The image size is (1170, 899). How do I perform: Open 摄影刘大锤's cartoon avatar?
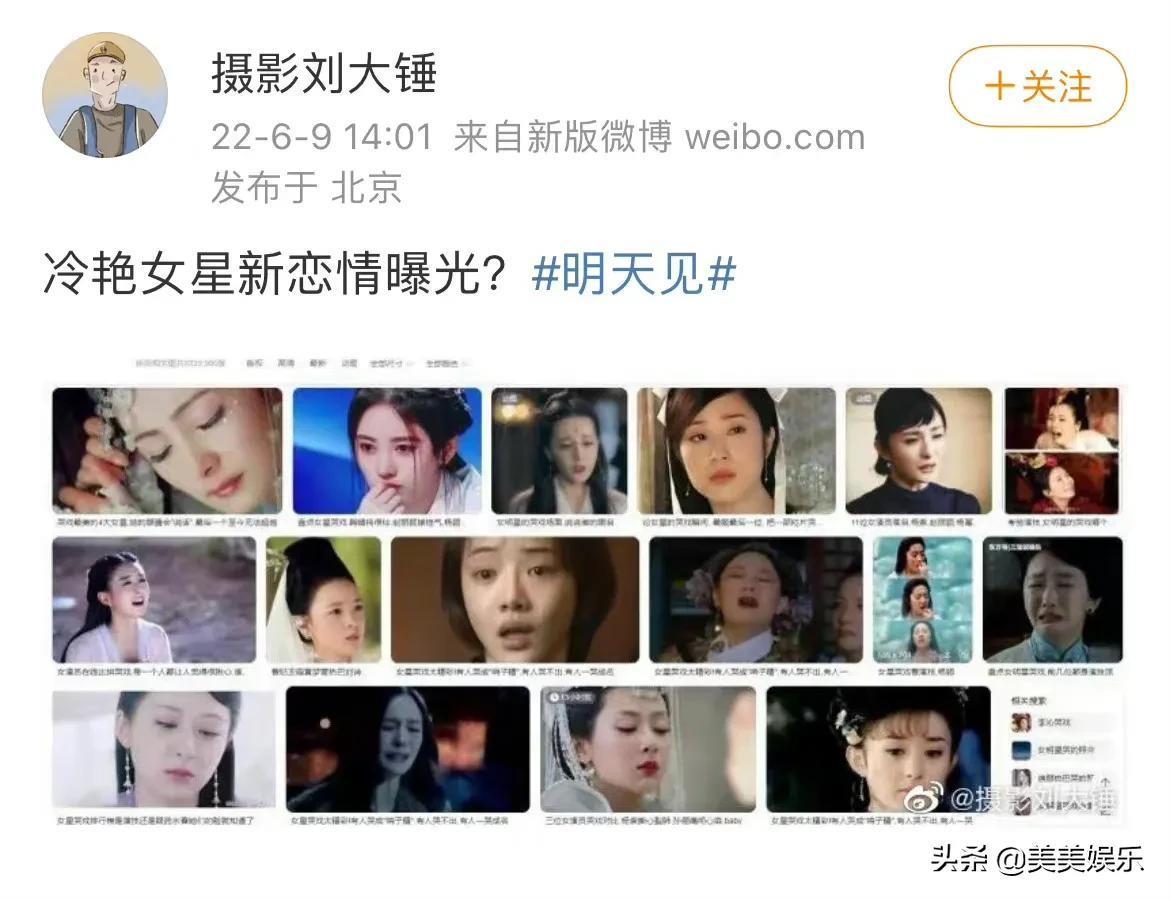coord(105,95)
